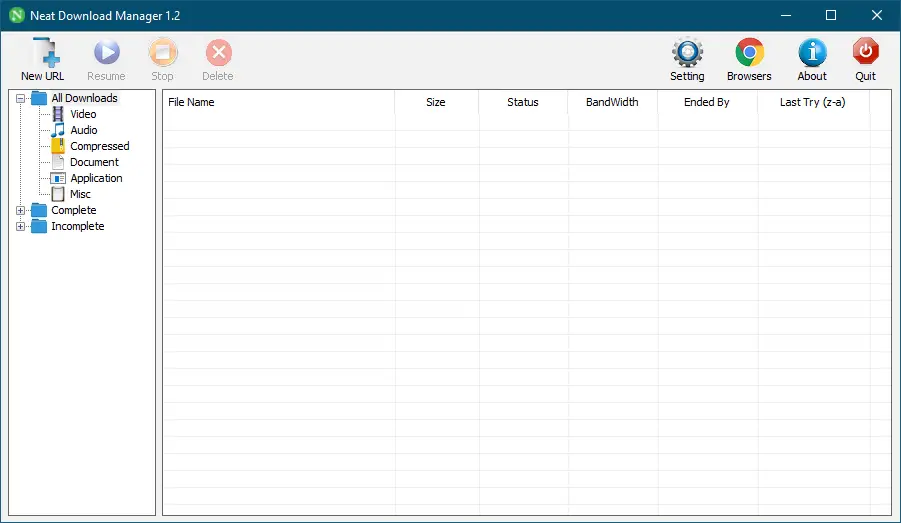The height and width of the screenshot is (523, 901).
Task: Expand the Incomplete tree node
Action: pos(20,226)
